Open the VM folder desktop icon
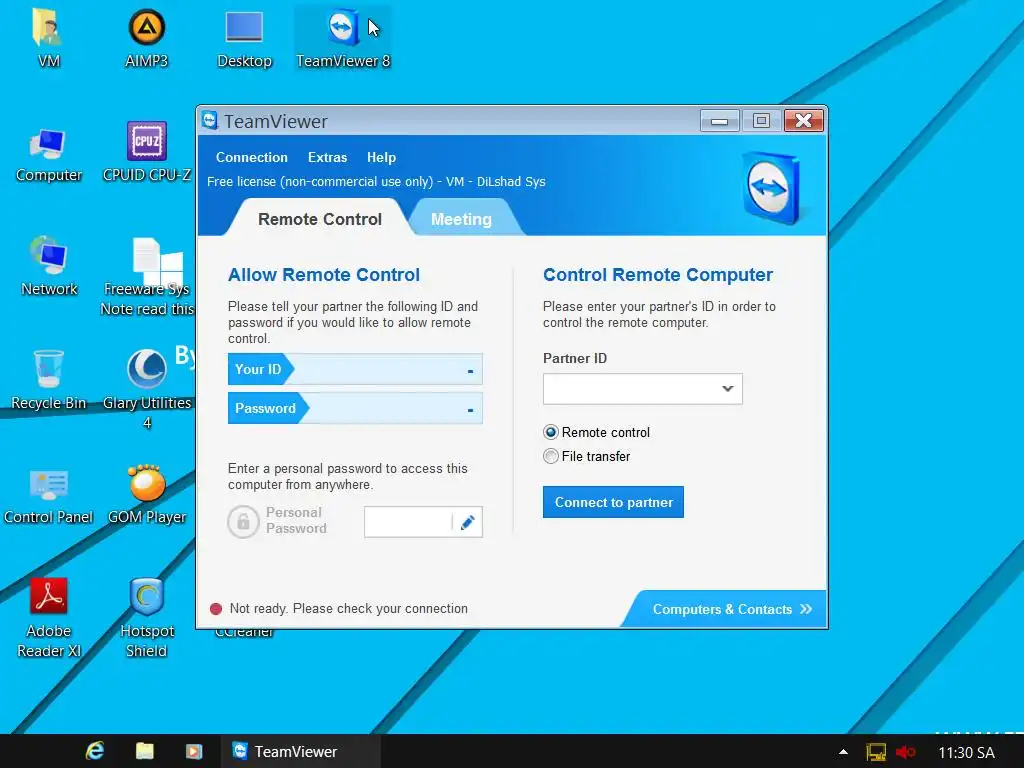 pyautogui.click(x=48, y=38)
